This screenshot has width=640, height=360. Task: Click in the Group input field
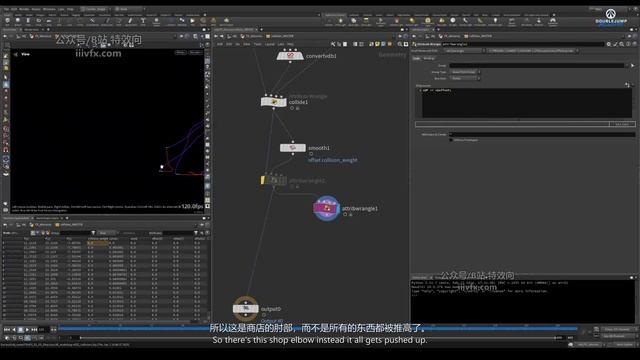click(537, 65)
